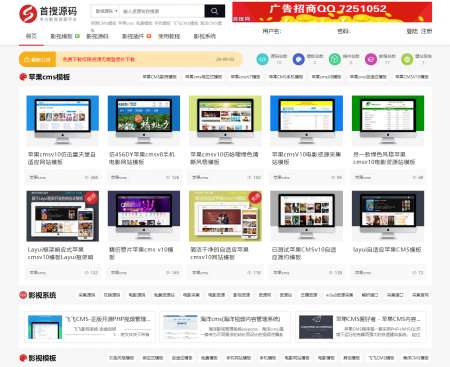Open the green-background template thumbnail
The width and height of the screenshot is (450, 367).
click(x=388, y=120)
